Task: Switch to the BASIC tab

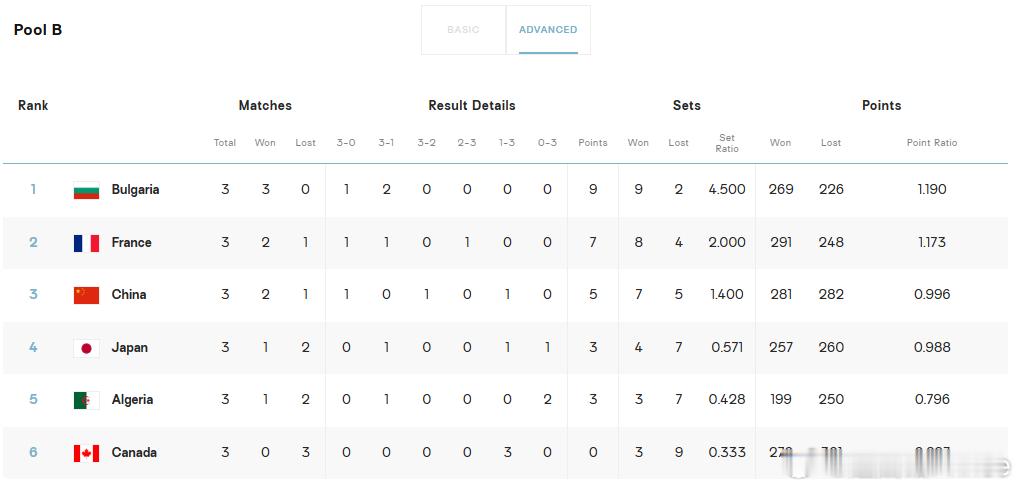Action: [x=463, y=30]
